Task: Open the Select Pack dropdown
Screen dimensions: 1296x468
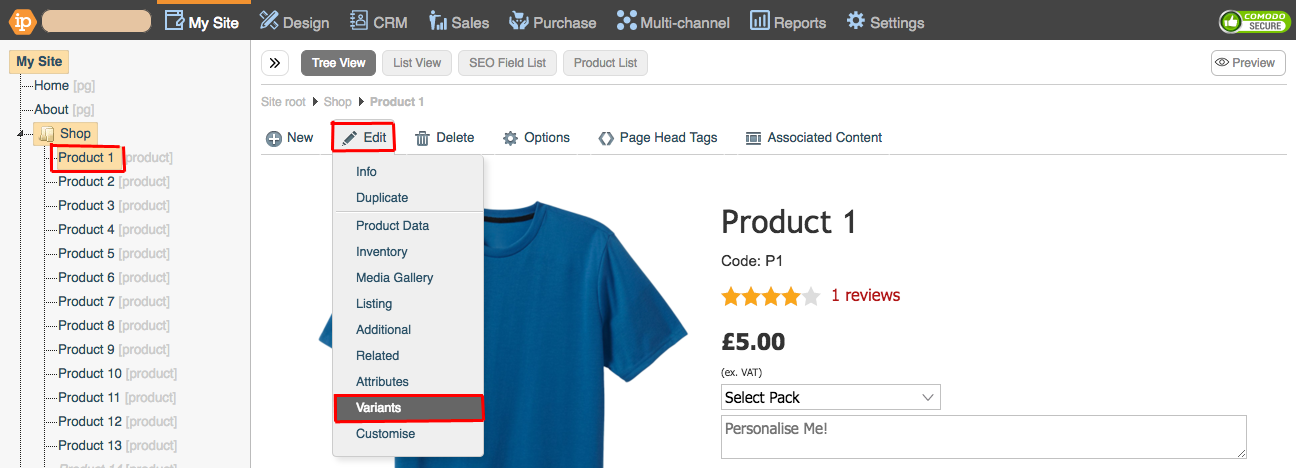Action: tap(831, 398)
